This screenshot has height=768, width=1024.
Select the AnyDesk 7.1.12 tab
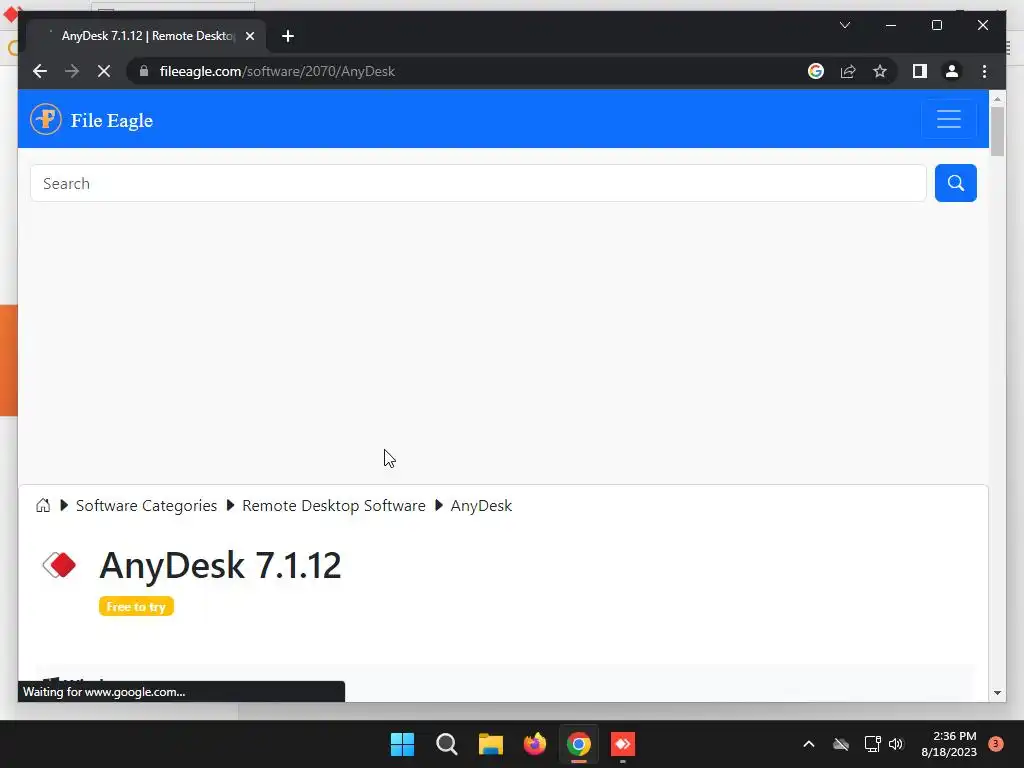pyautogui.click(x=146, y=36)
